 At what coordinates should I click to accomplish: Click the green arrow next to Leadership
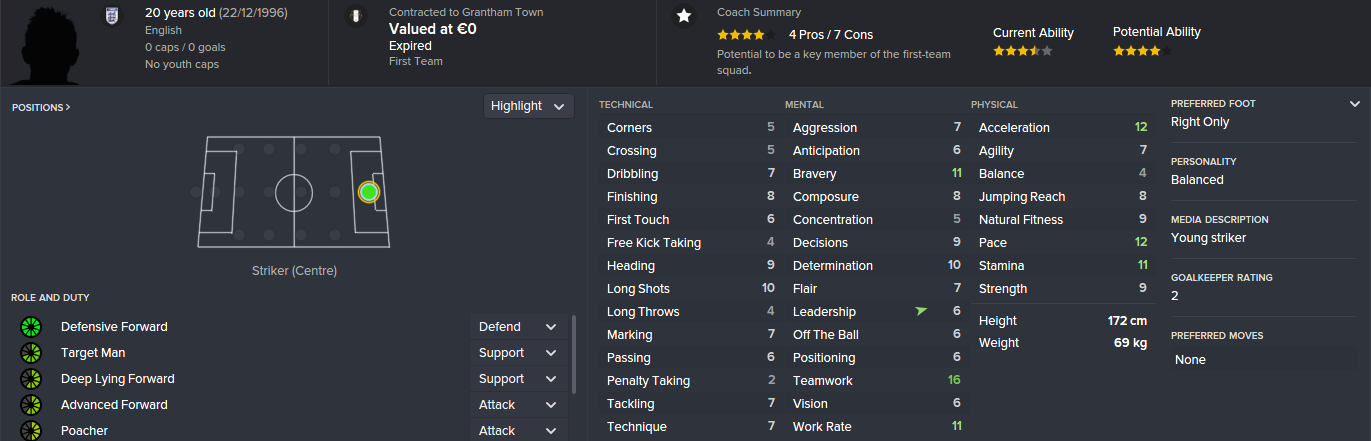click(x=920, y=312)
